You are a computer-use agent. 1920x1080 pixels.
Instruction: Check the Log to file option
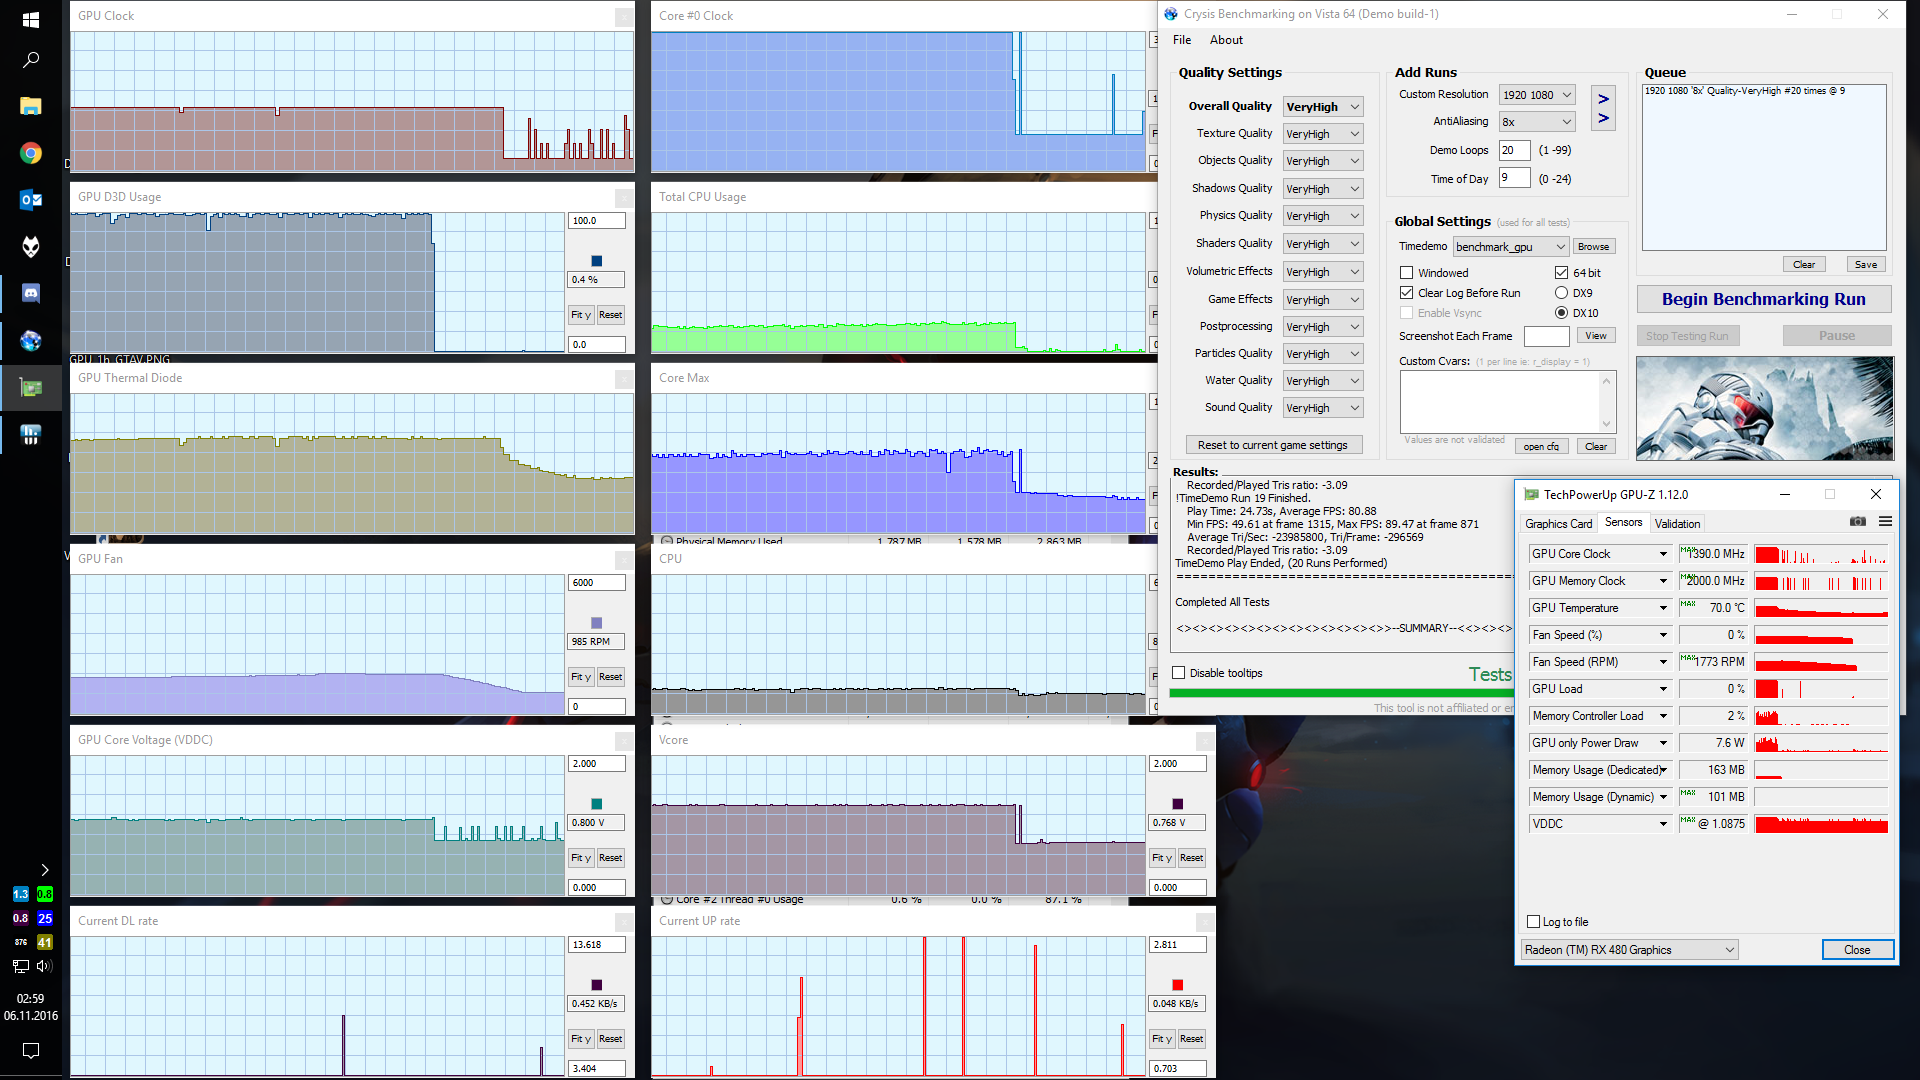click(x=1534, y=922)
